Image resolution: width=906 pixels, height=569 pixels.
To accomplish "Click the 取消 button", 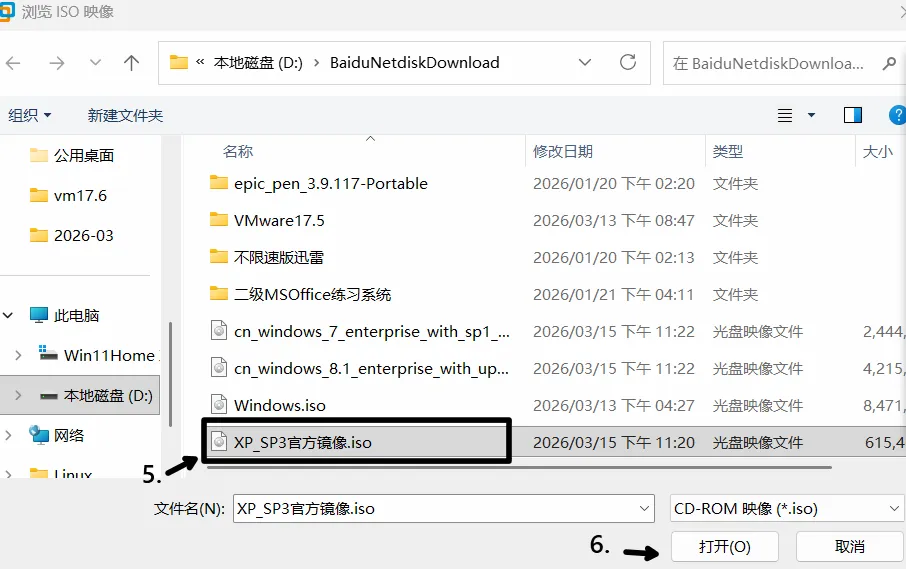I will pyautogui.click(x=849, y=546).
